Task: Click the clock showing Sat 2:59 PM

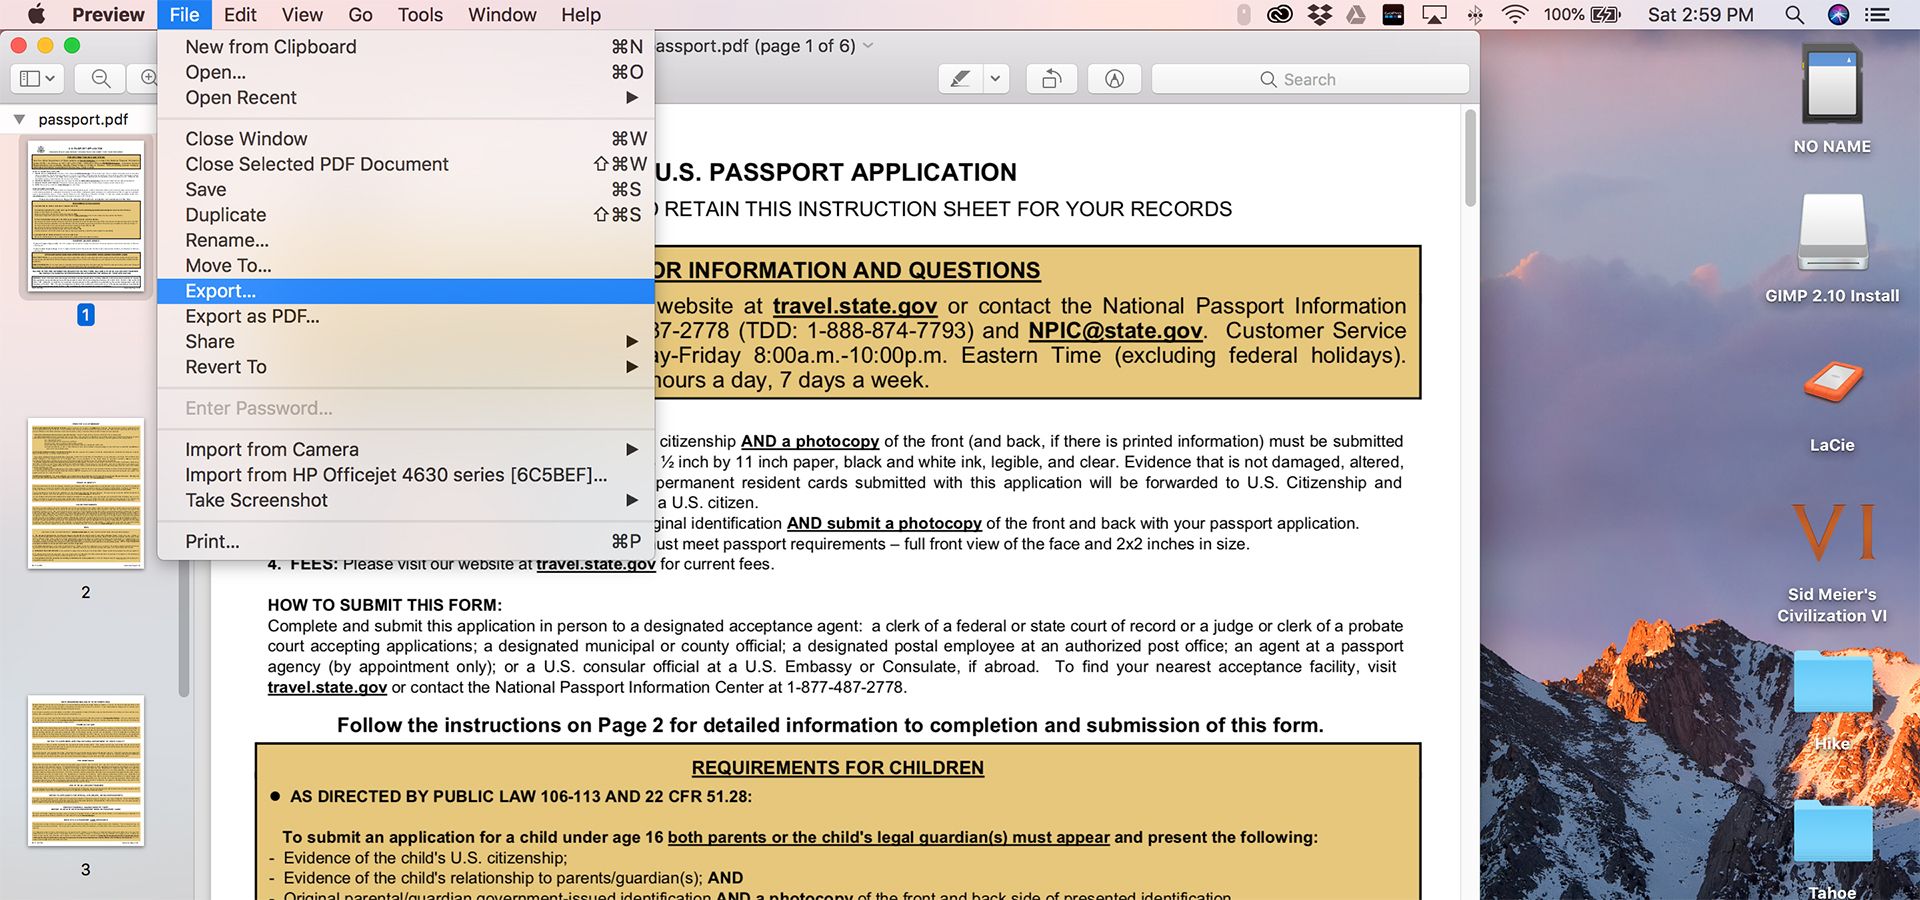Action: (x=1700, y=14)
